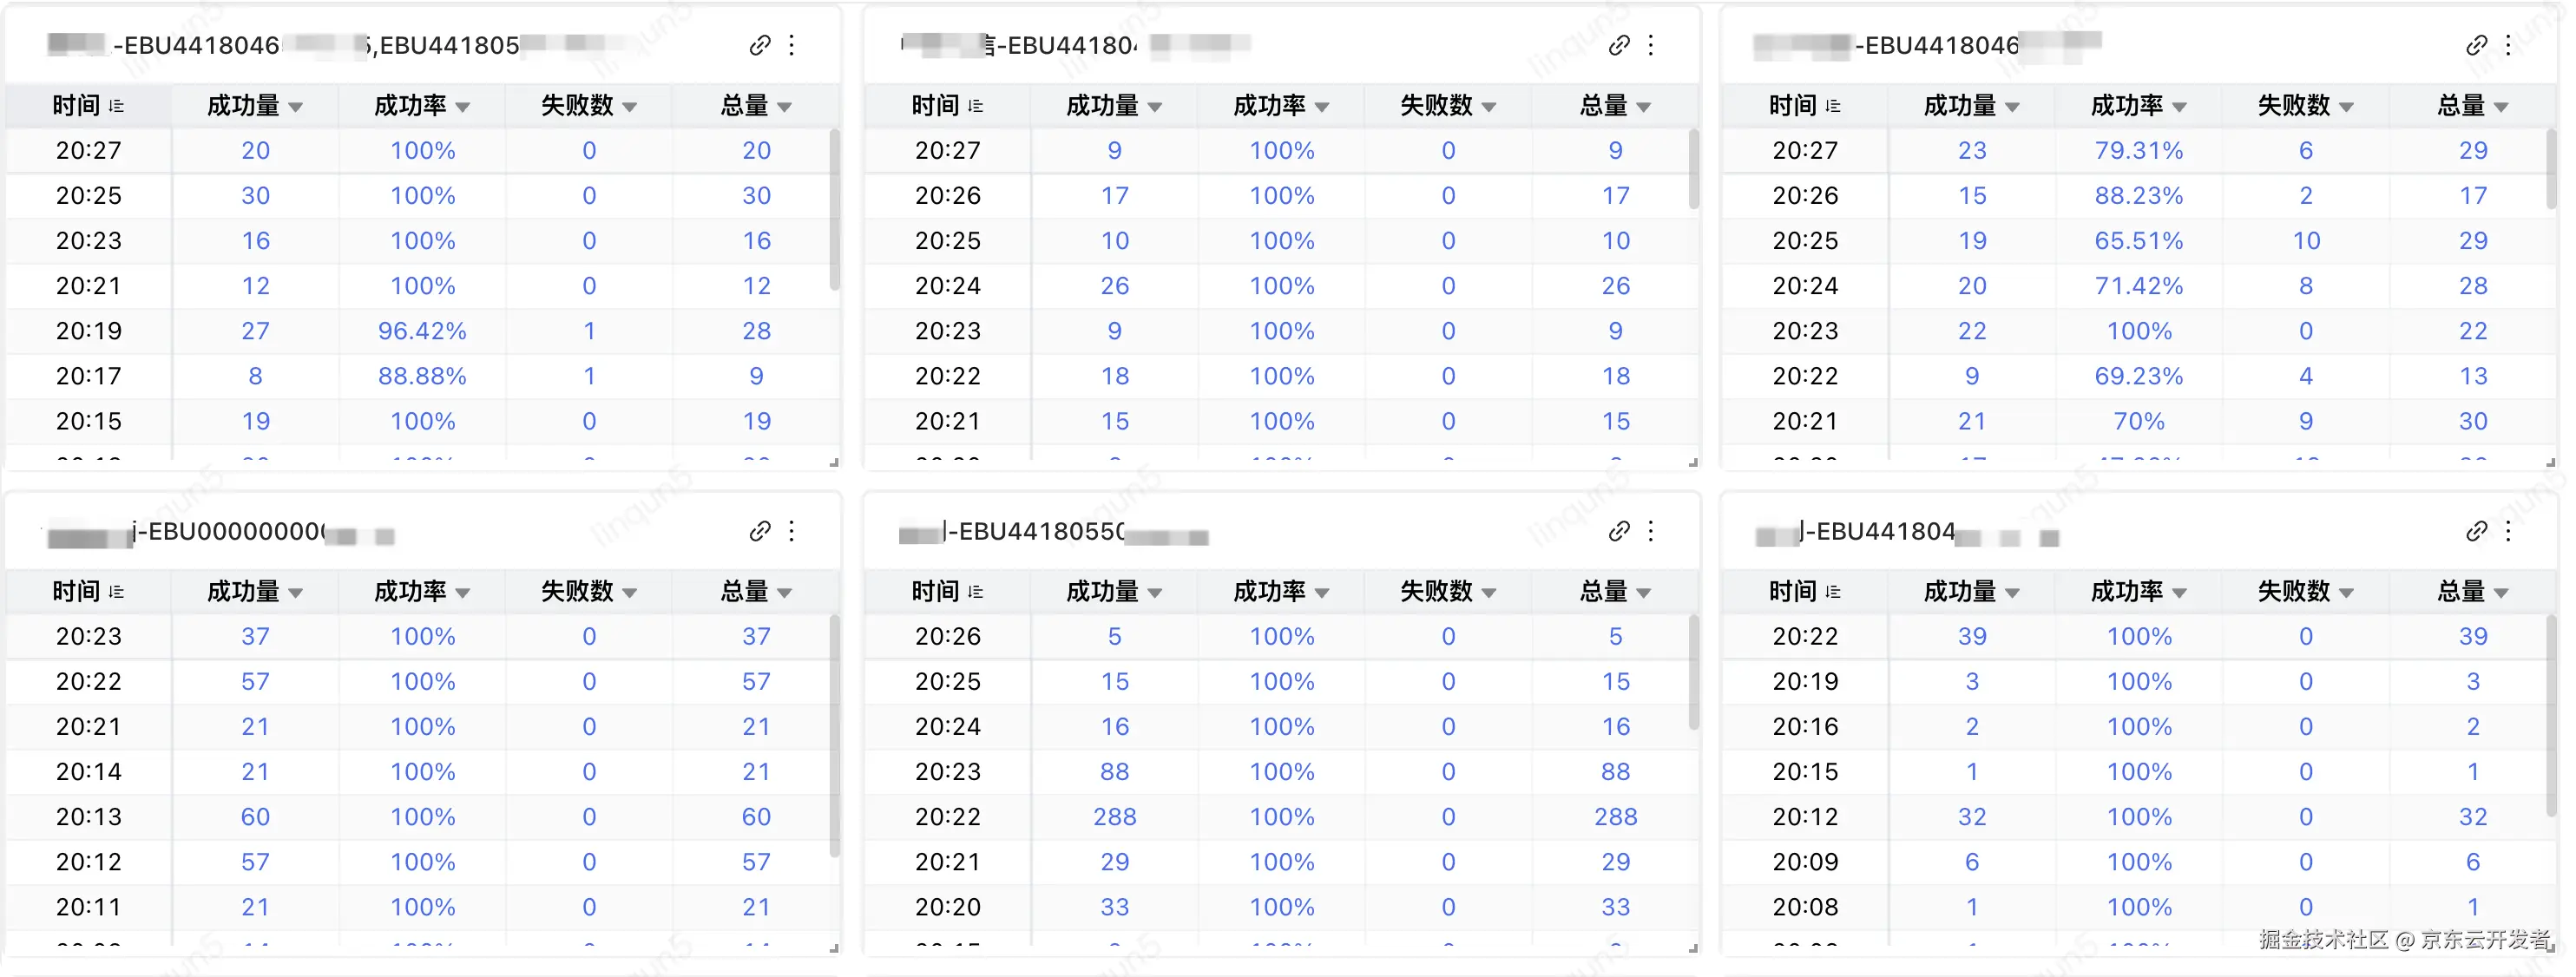The height and width of the screenshot is (977, 2576).
Task: Expand 成功率 dropdown in top-right panel
Action: click(2180, 107)
